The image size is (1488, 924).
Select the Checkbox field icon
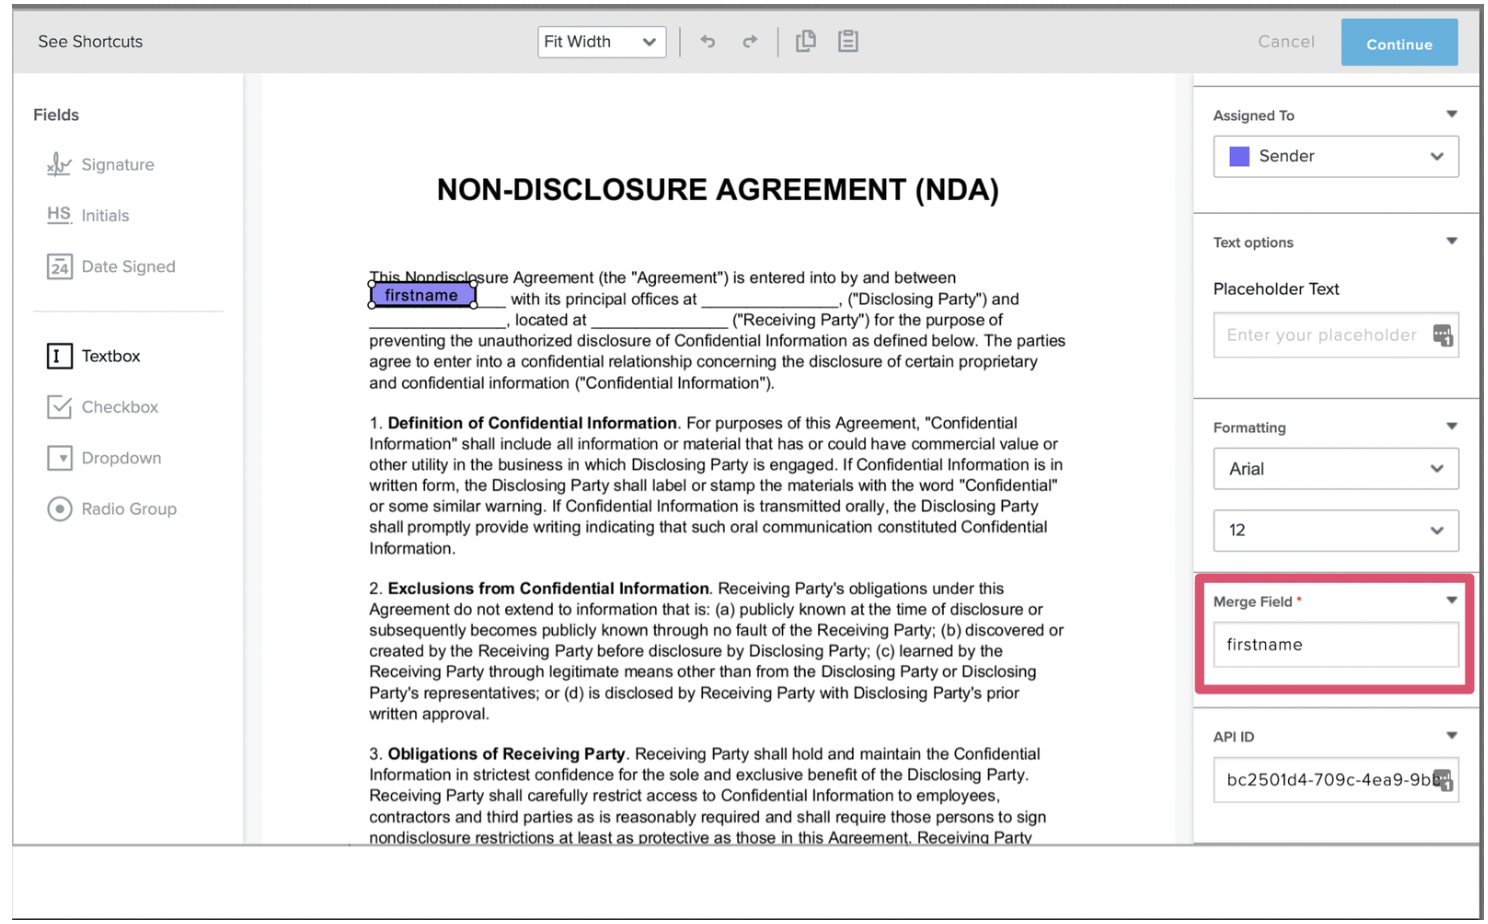[x=59, y=407]
